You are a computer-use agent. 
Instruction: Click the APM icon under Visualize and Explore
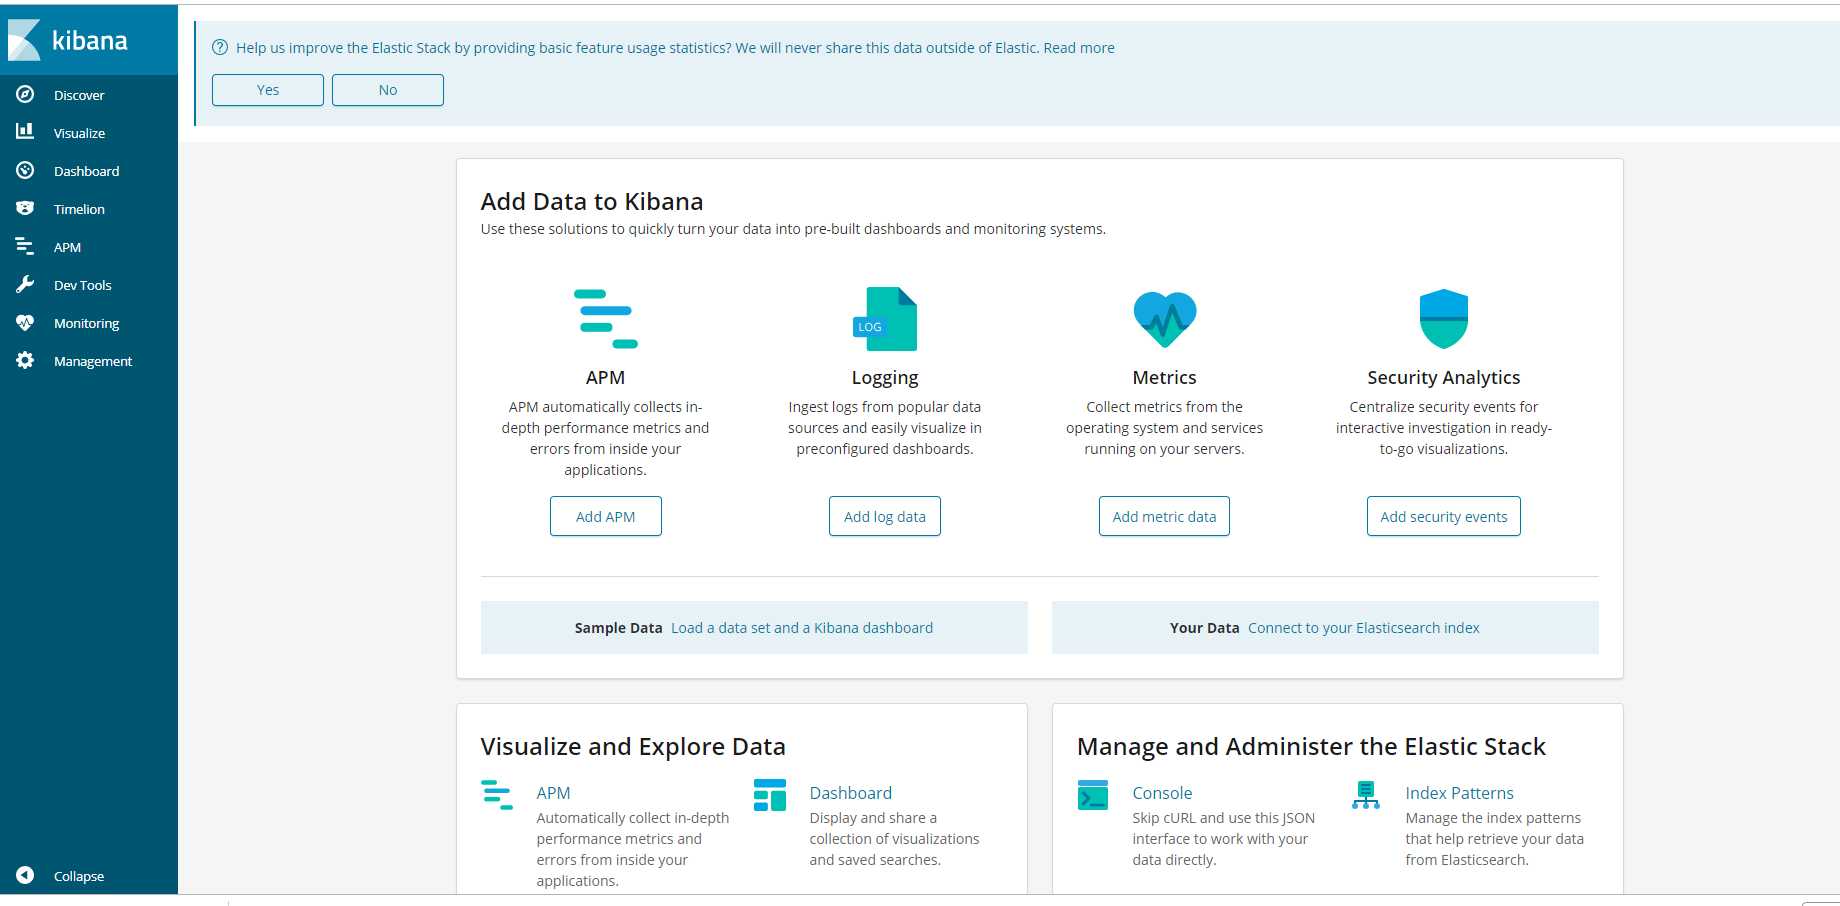497,795
